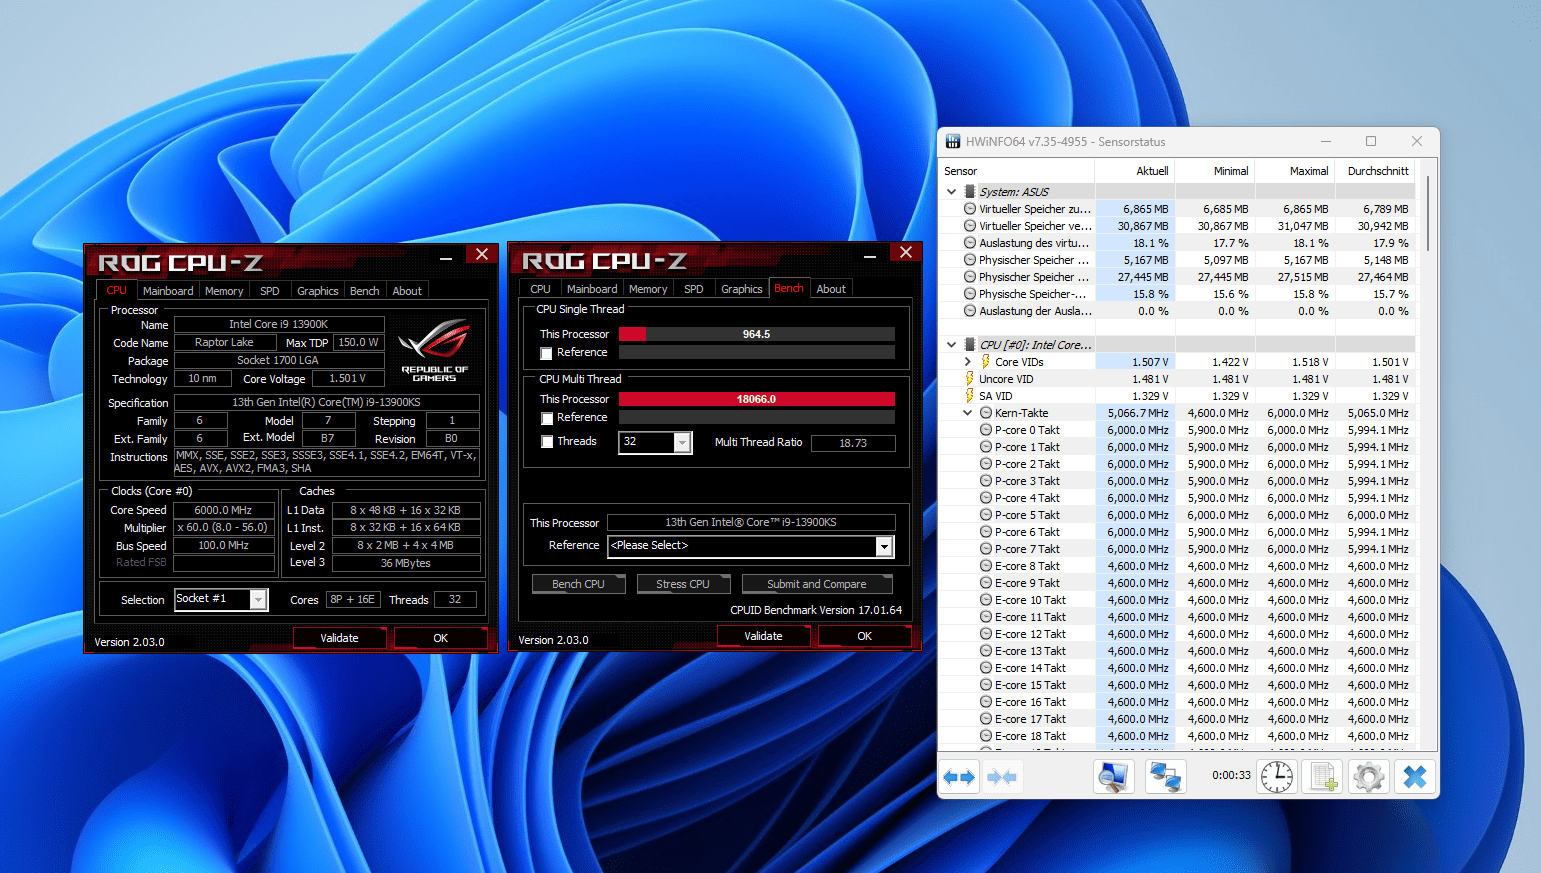Collapse the Kern-Takte sensor node
The width and height of the screenshot is (1541, 873).
pyautogui.click(x=968, y=413)
